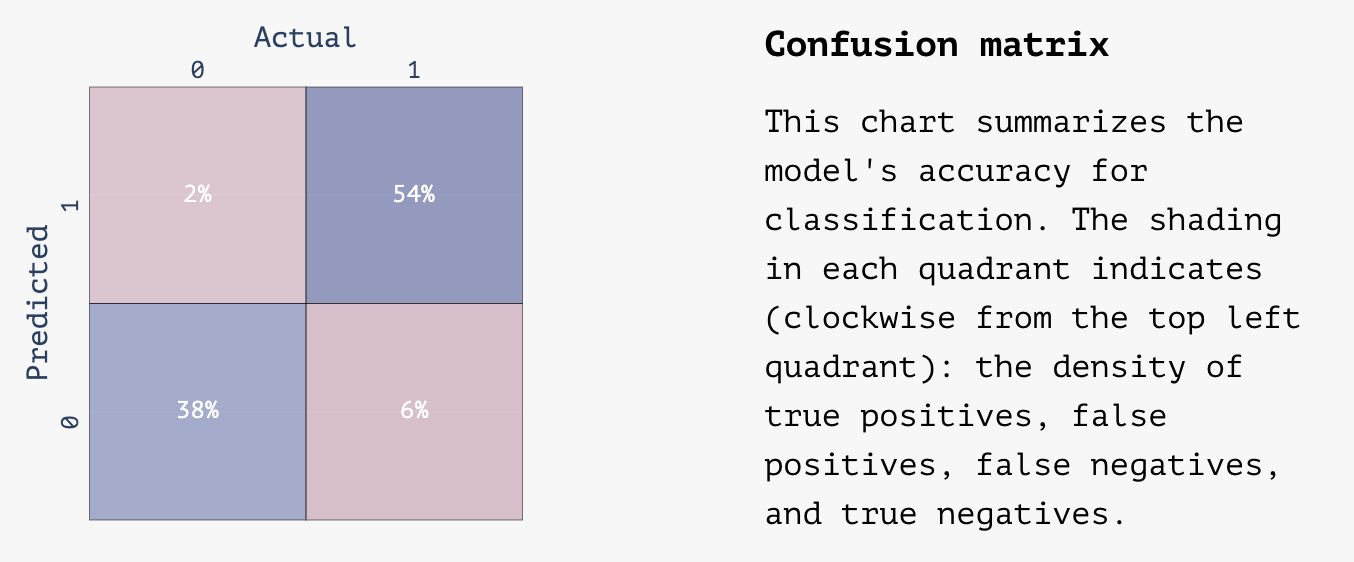This screenshot has height=562, width=1354.
Task: Select the 6% matrix quadrant
Action: [414, 411]
